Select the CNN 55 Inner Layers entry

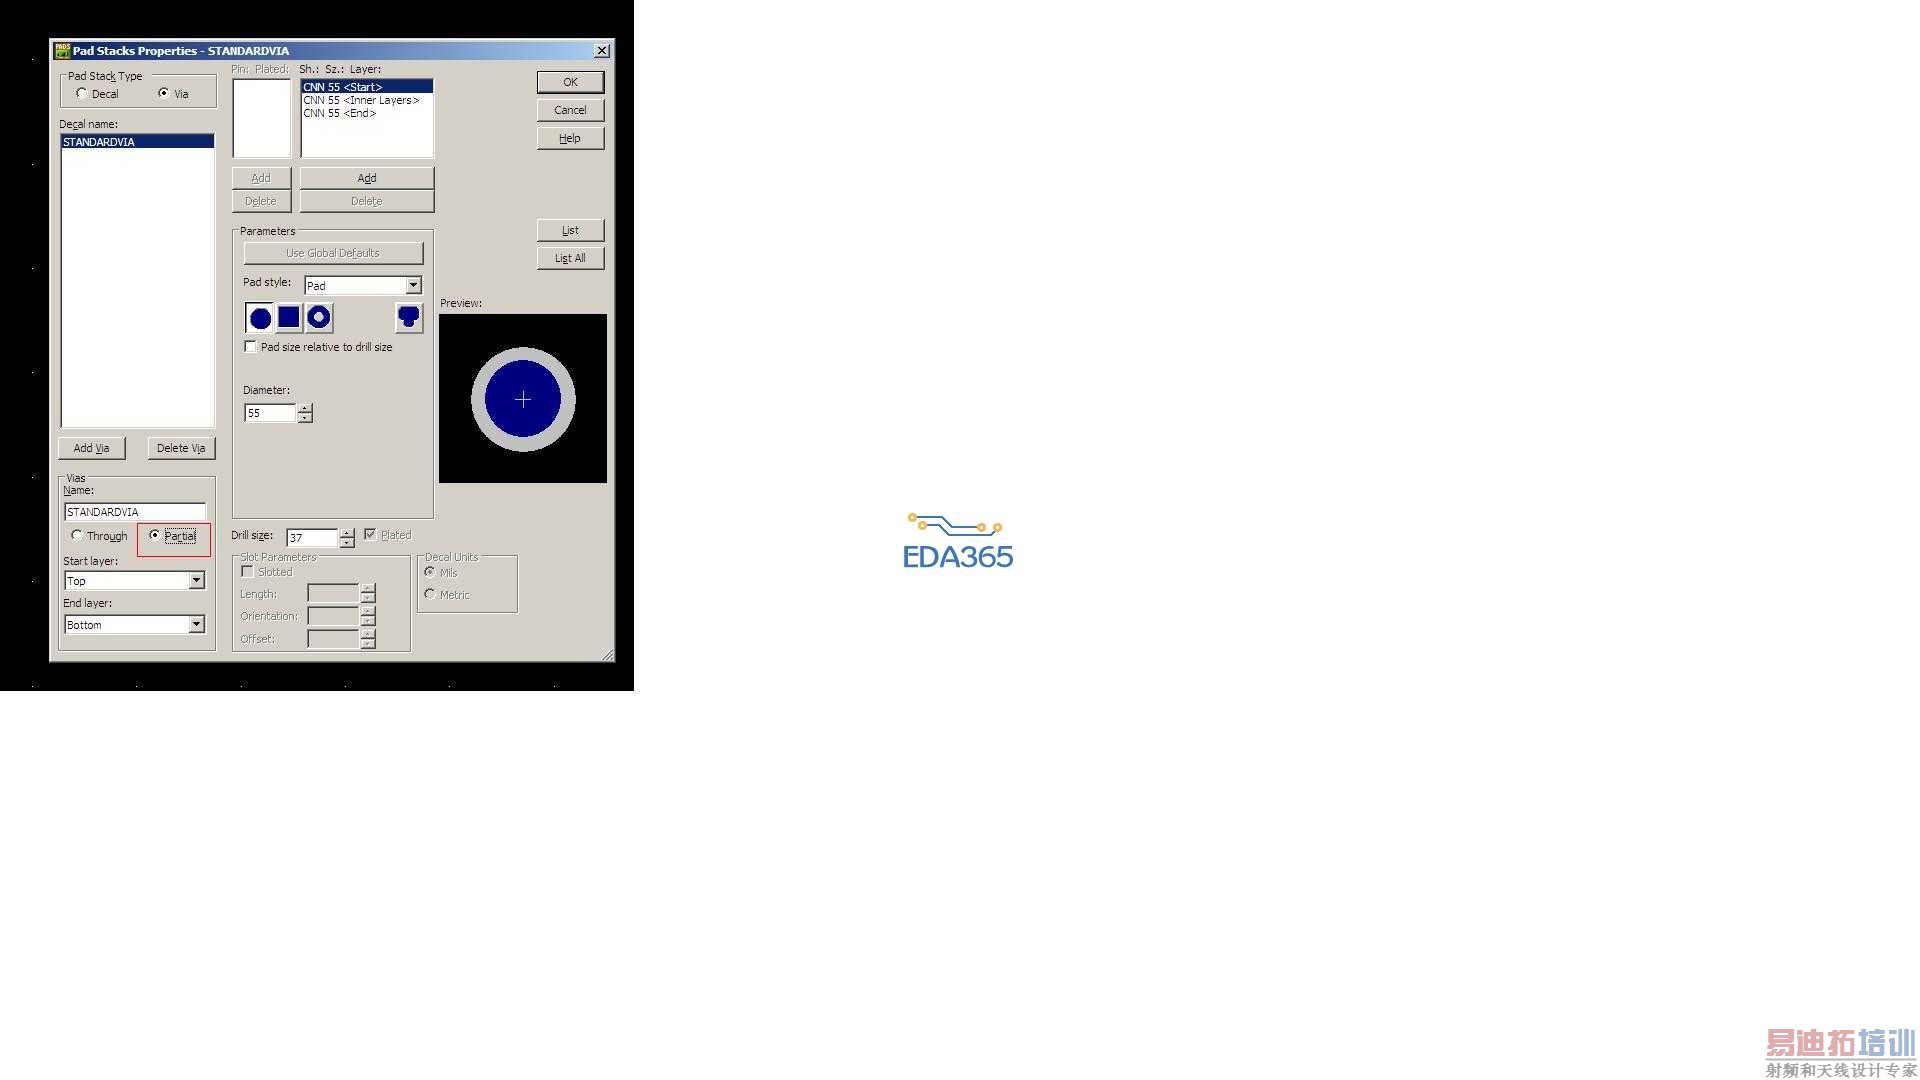(361, 100)
